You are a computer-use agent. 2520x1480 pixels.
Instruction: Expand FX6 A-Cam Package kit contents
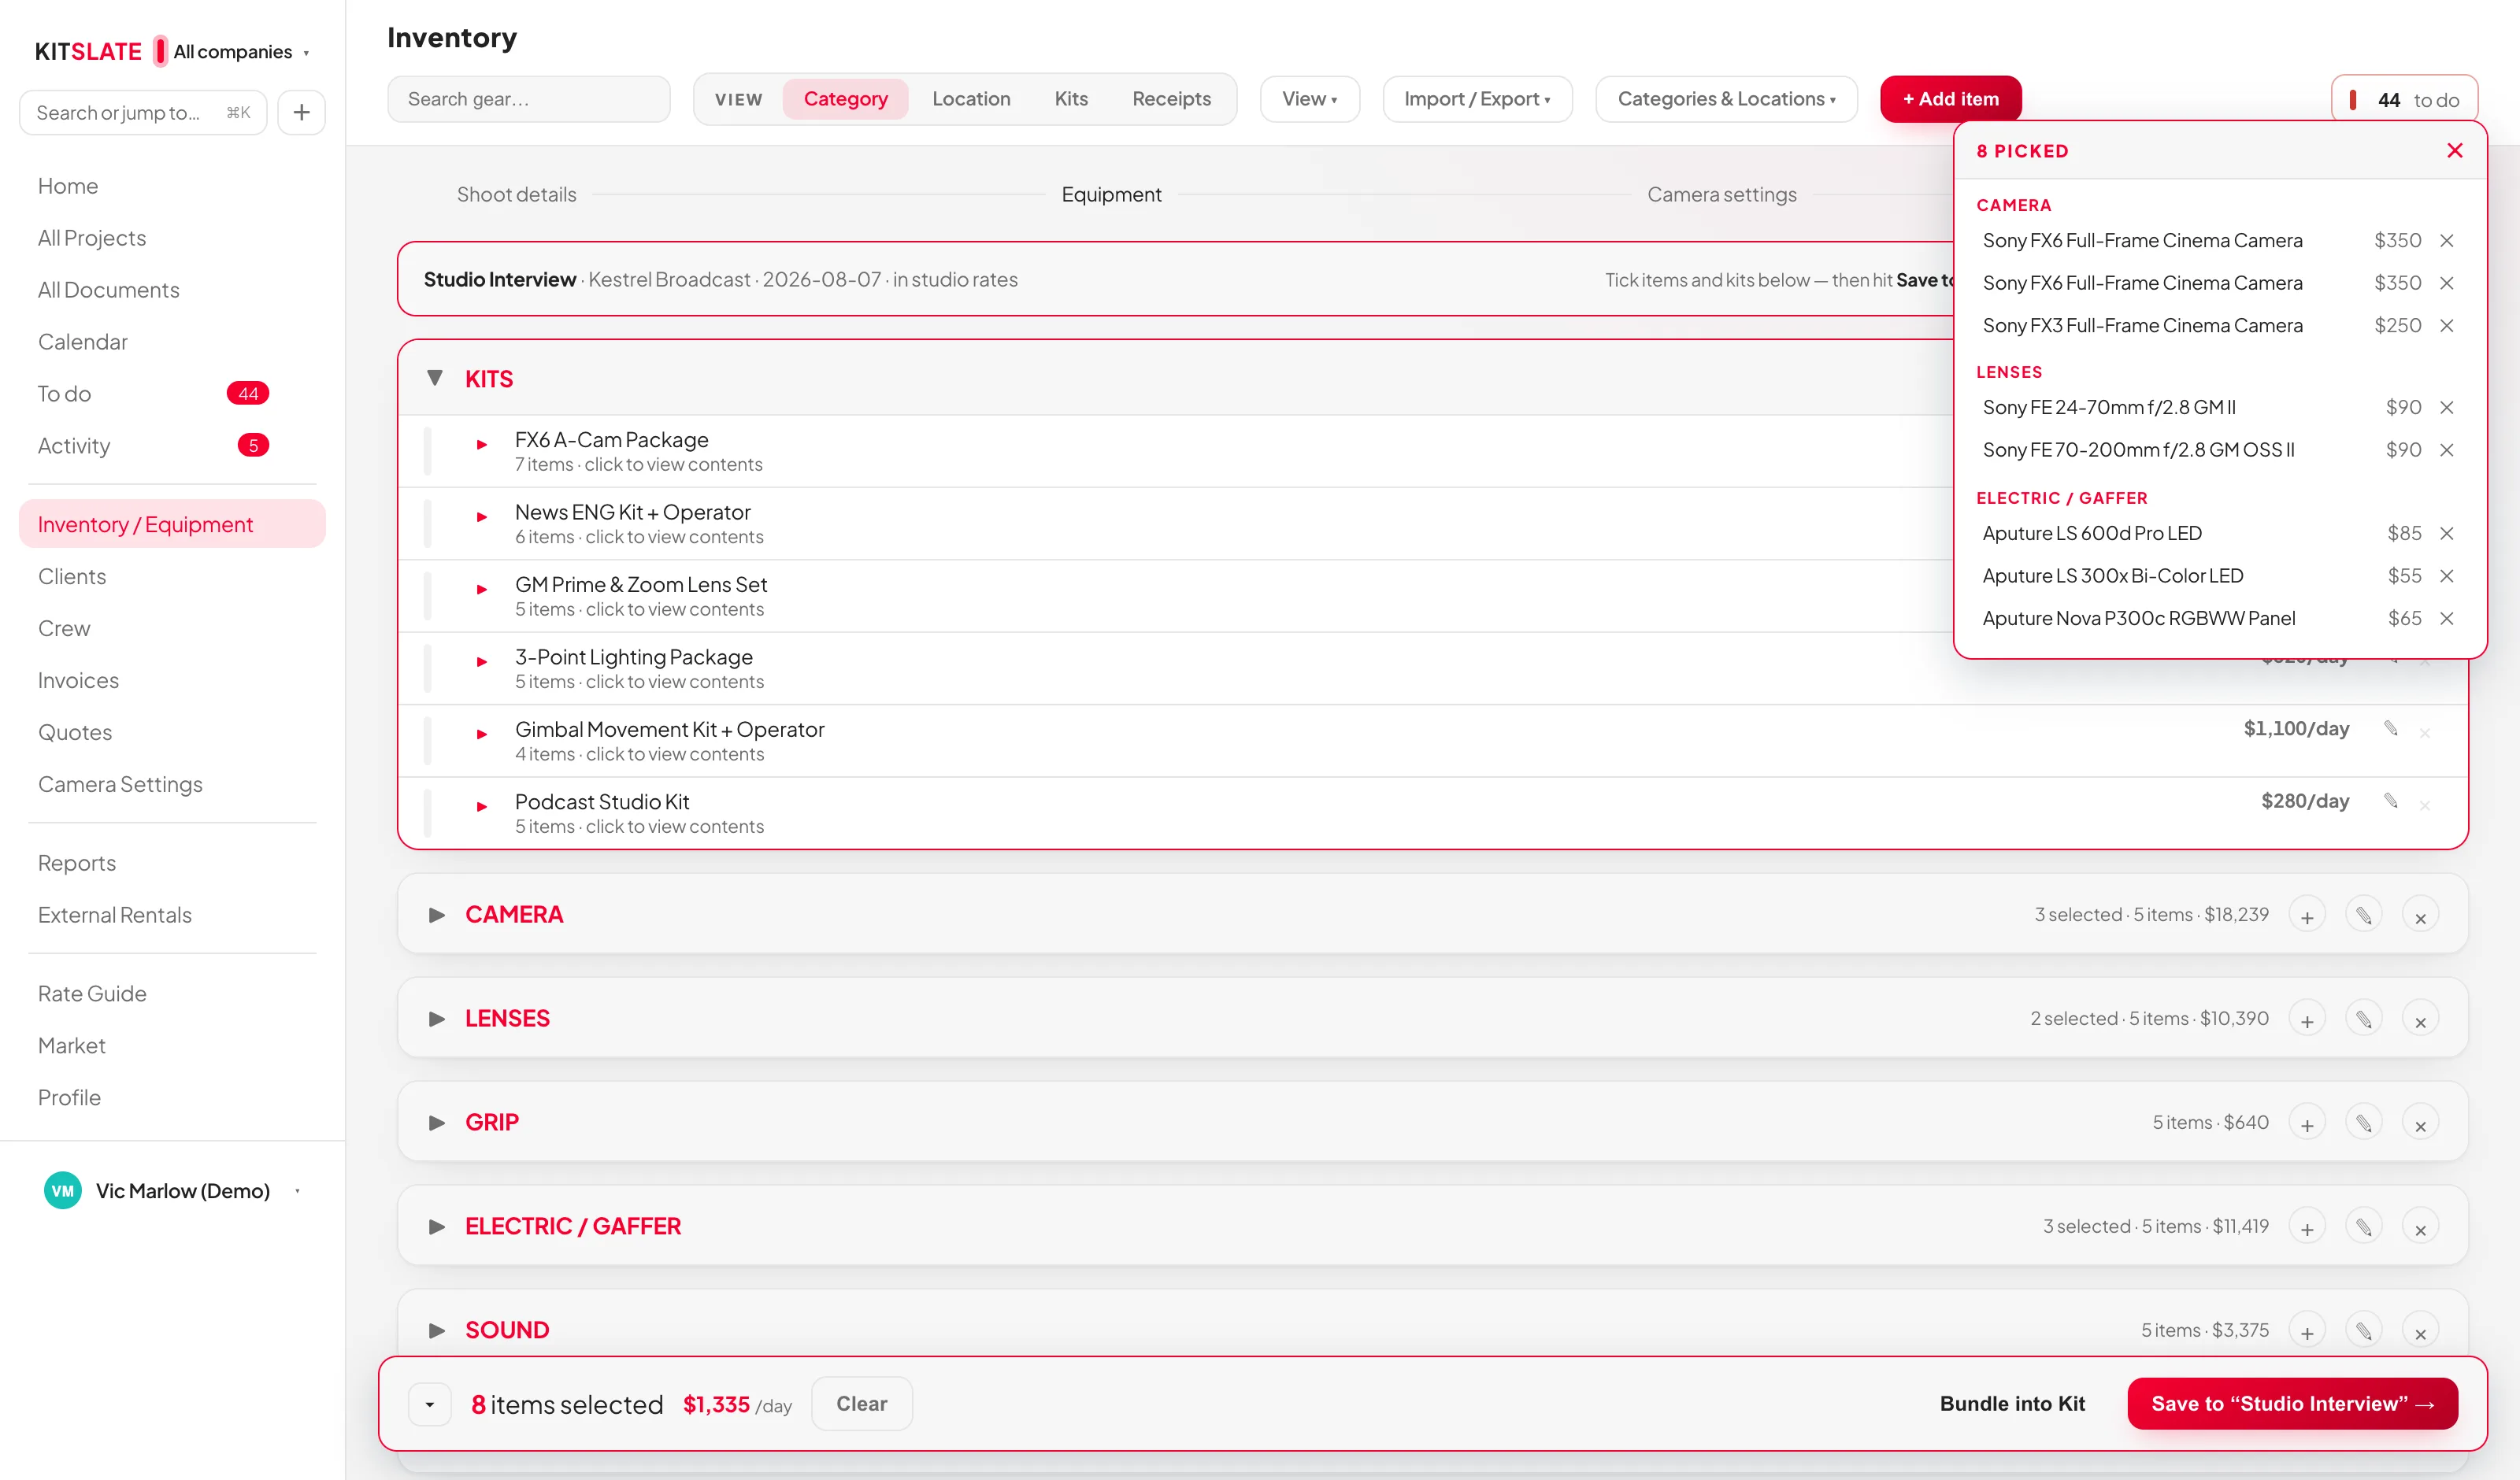tap(482, 445)
